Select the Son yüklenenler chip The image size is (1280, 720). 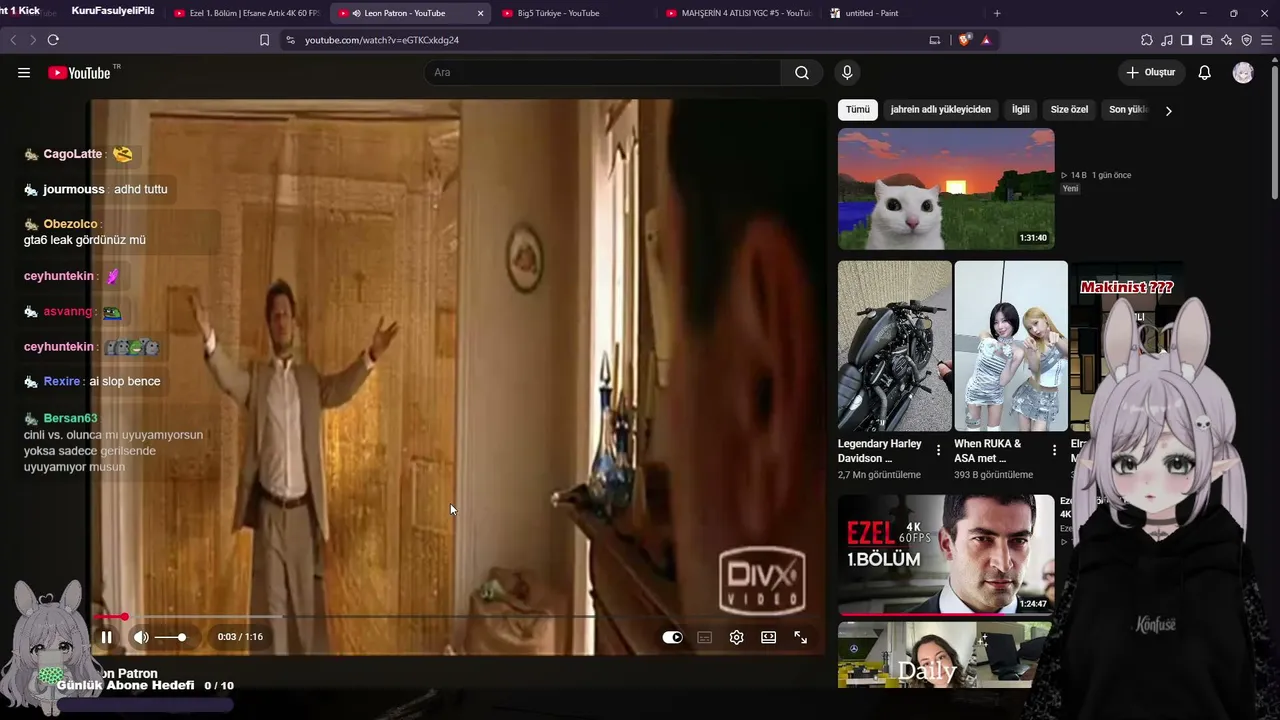click(x=1128, y=110)
